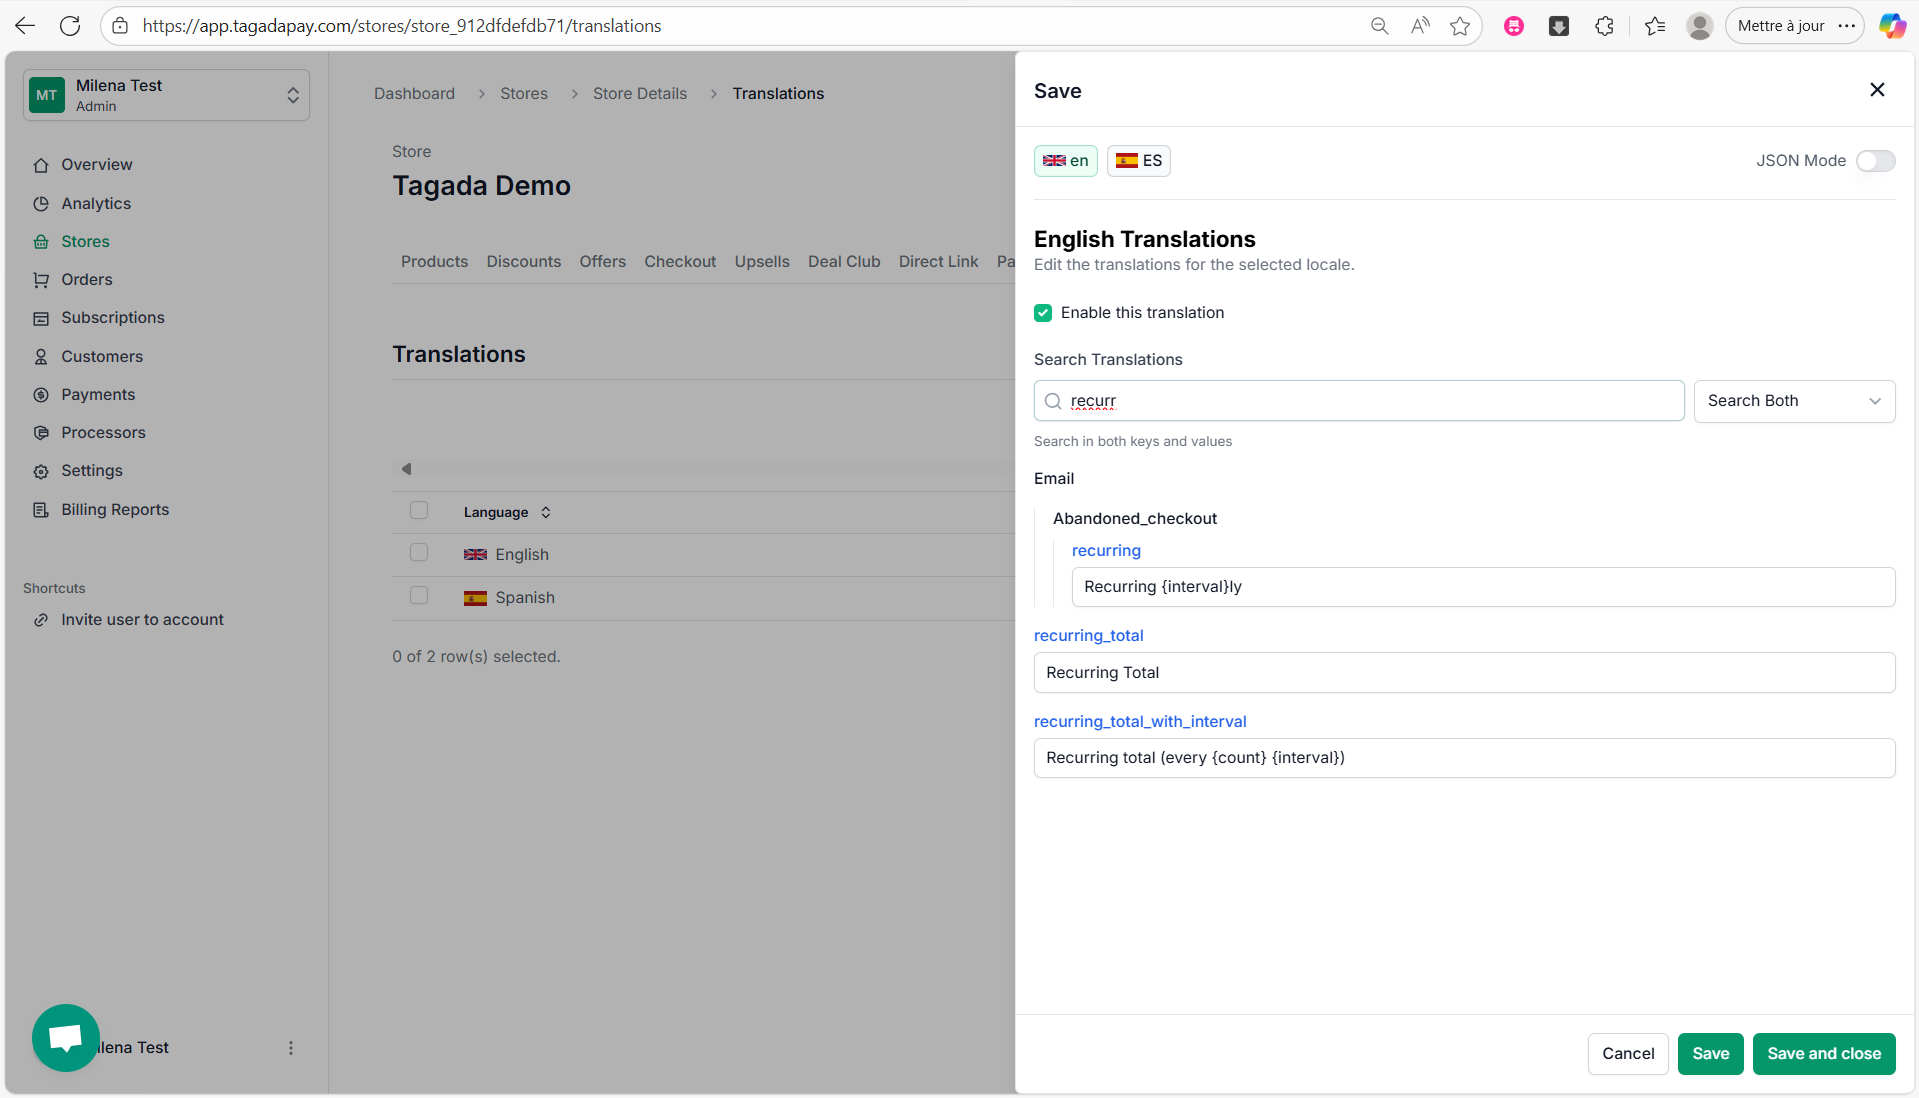The image size is (1919, 1098).
Task: Click the left scroll arrow
Action: pos(406,469)
